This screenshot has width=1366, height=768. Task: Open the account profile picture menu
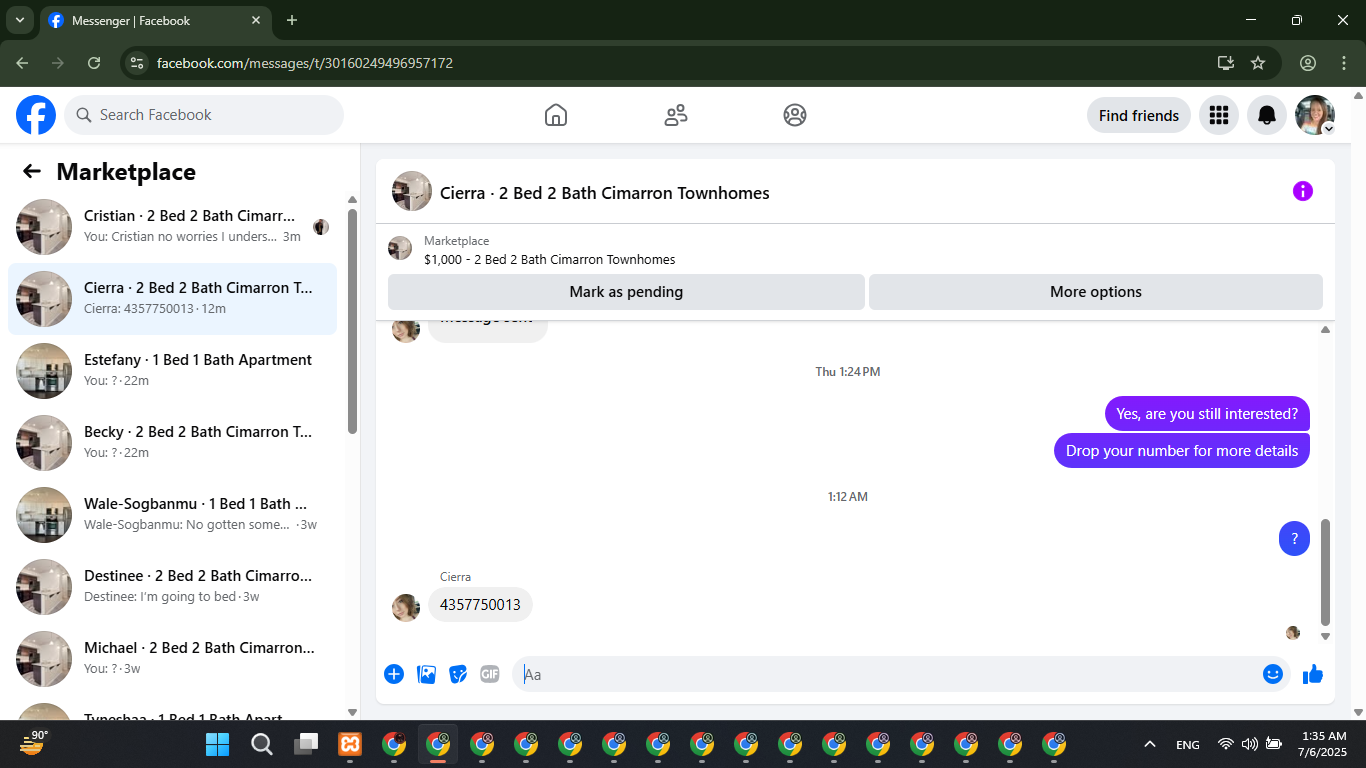point(1315,115)
